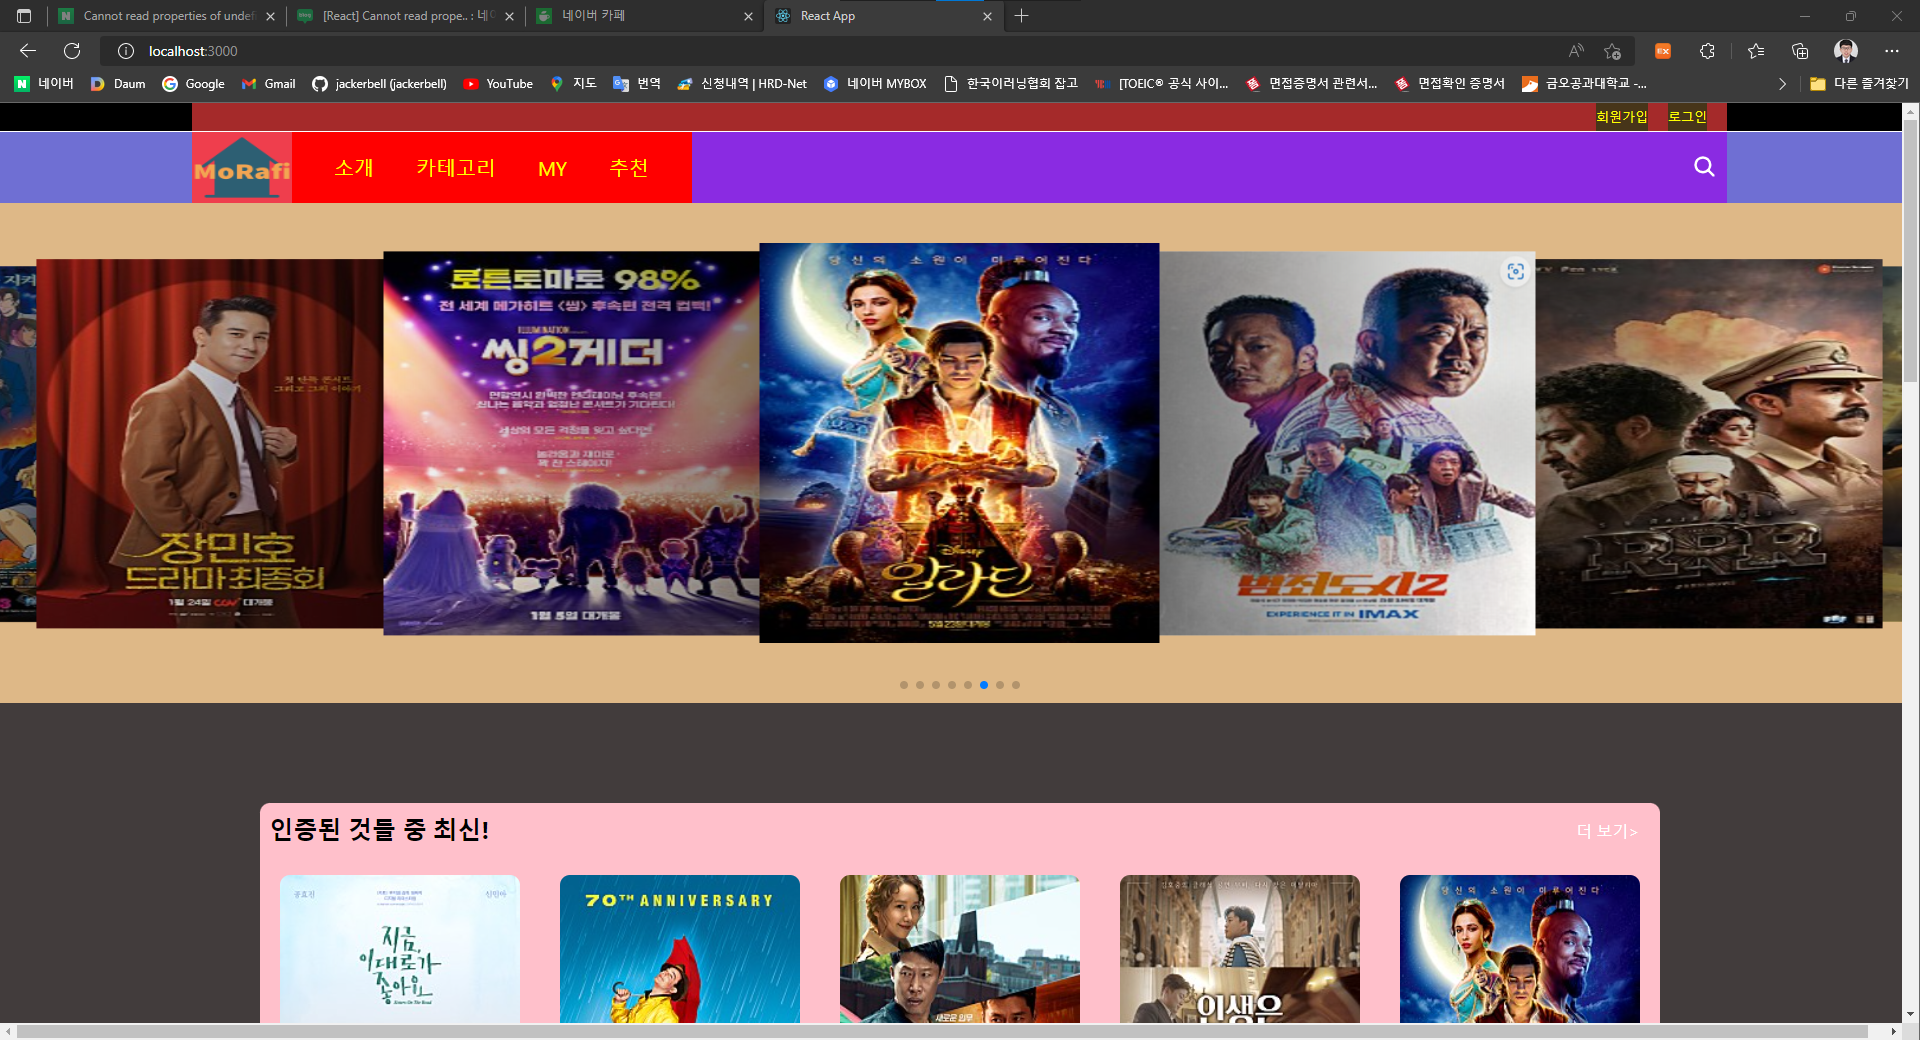
Task: Open jackerbell GitHub bookmark
Action: pyautogui.click(x=379, y=84)
